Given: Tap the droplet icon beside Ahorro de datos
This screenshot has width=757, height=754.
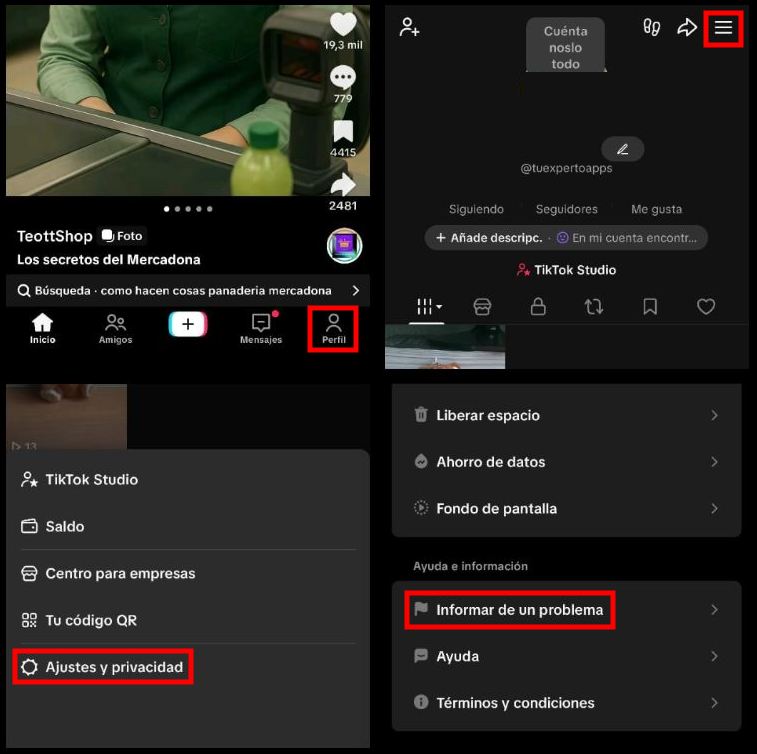Looking at the screenshot, I should (421, 461).
